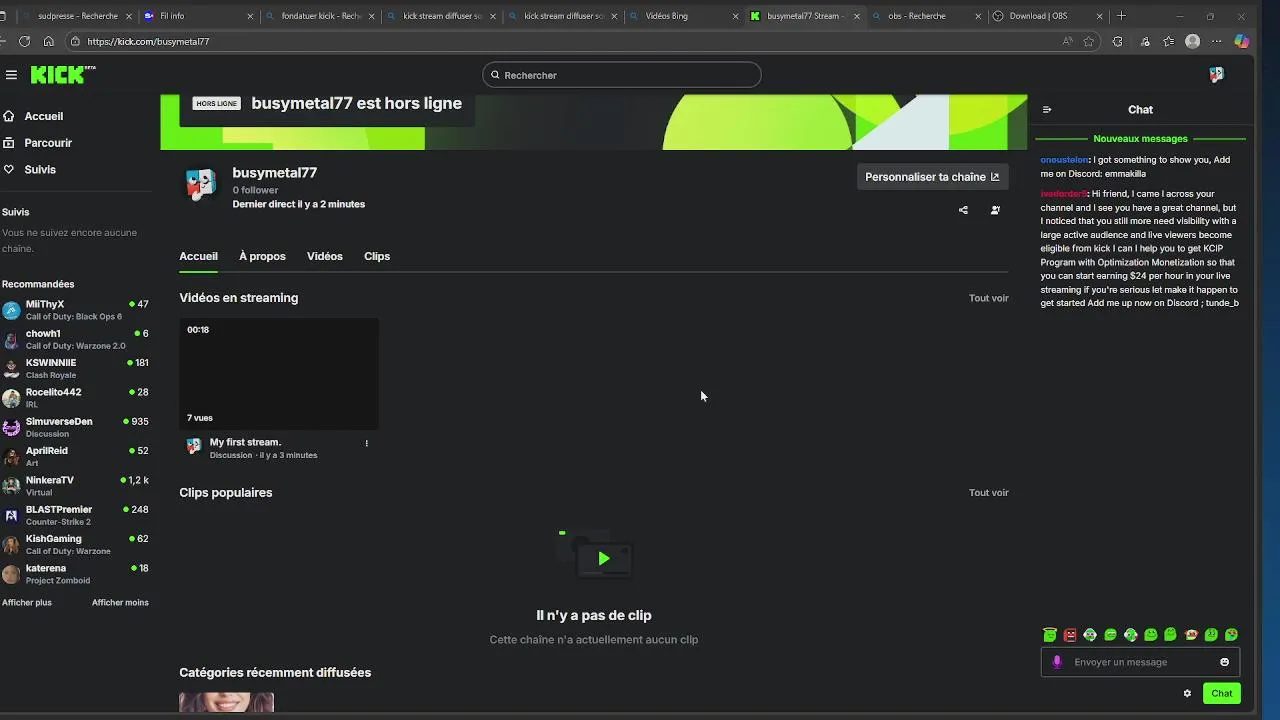
Task: Open recommended channel MiiThyX
Action: click(x=75, y=310)
